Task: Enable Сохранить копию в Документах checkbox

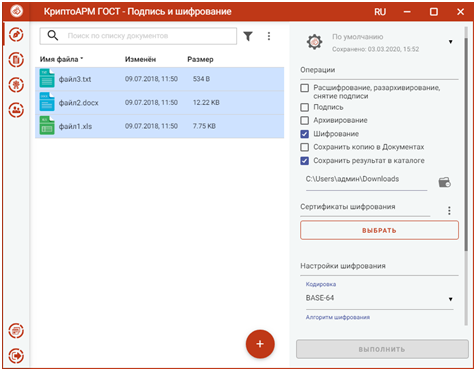Action: click(x=304, y=147)
